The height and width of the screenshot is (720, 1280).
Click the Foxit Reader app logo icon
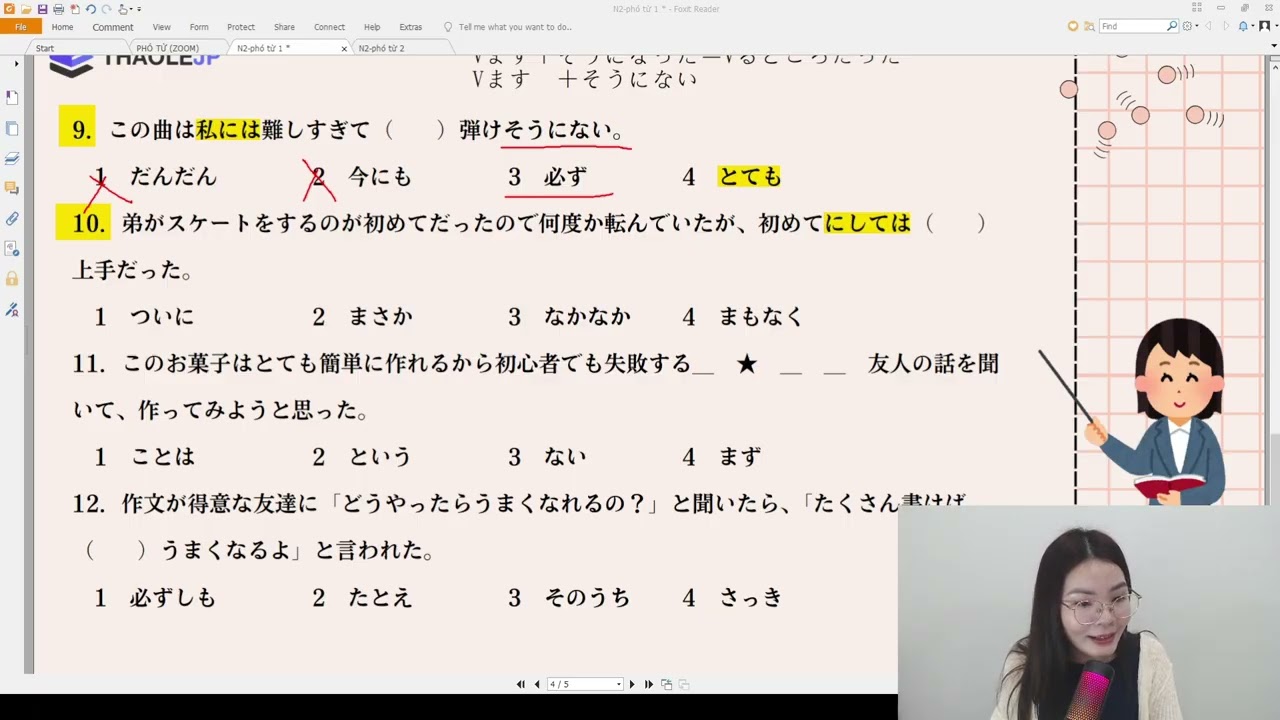(9, 9)
